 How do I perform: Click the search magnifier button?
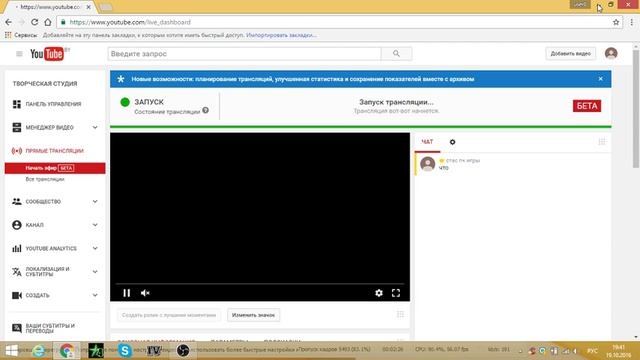pos(396,54)
